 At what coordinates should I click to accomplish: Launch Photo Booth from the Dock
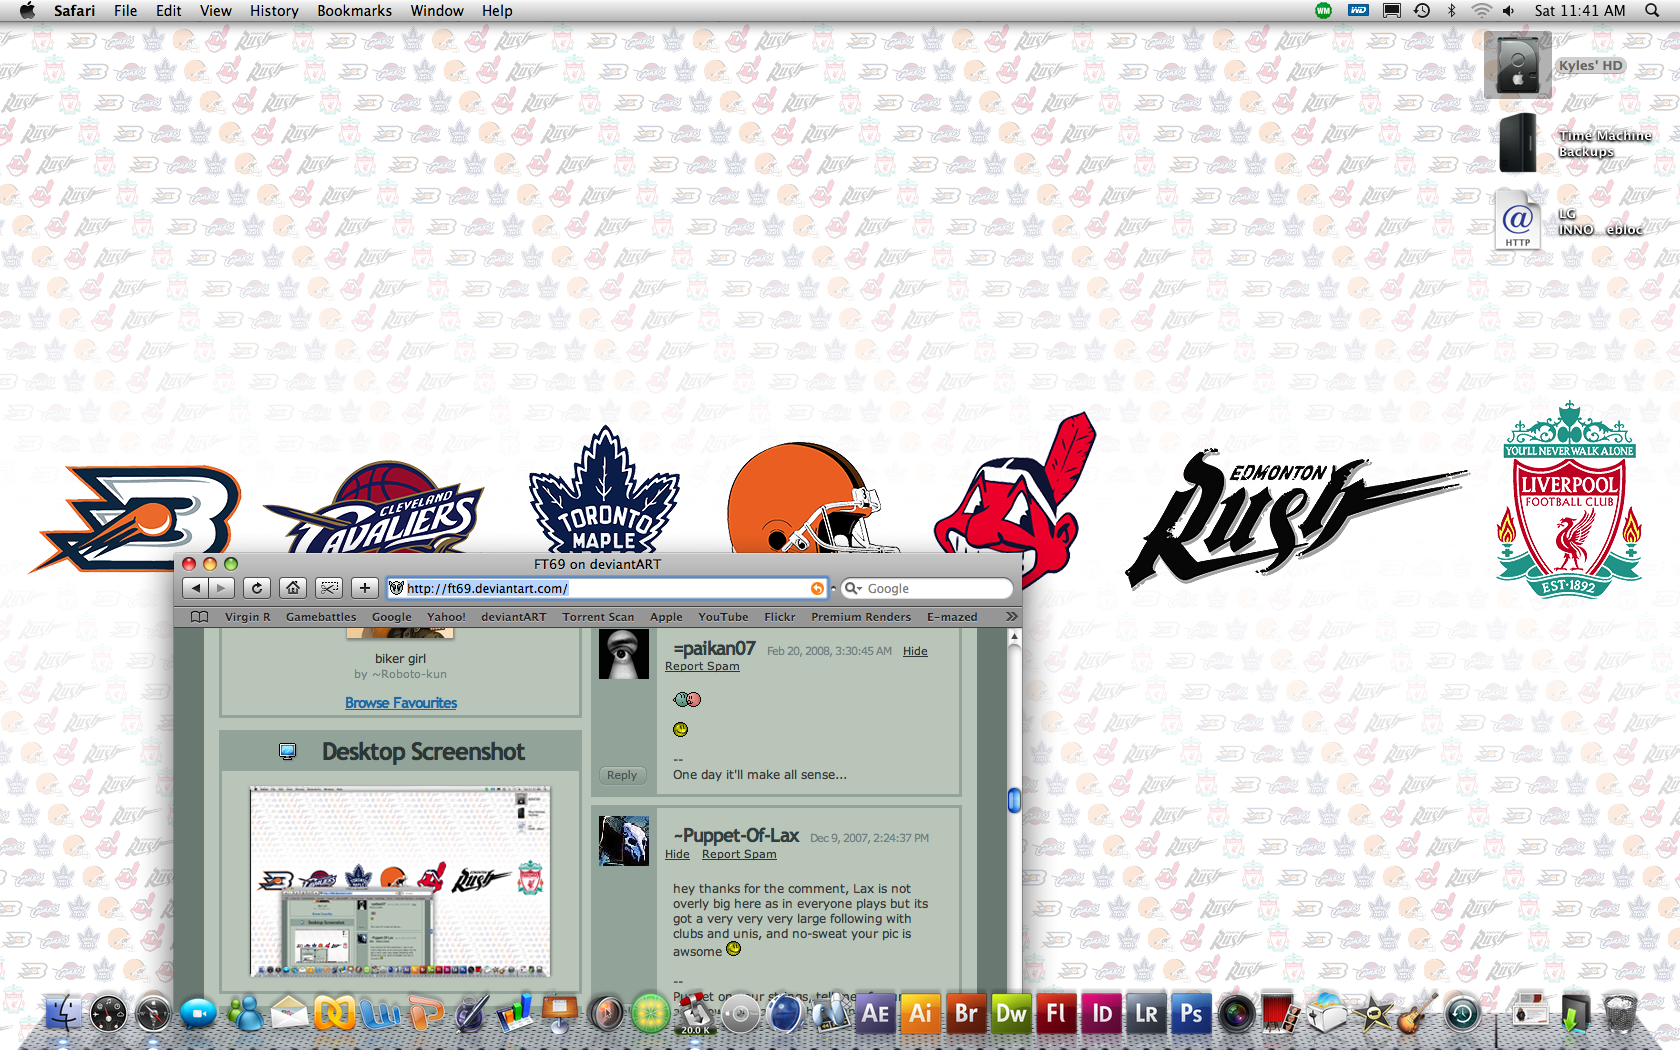[x=1282, y=1013]
